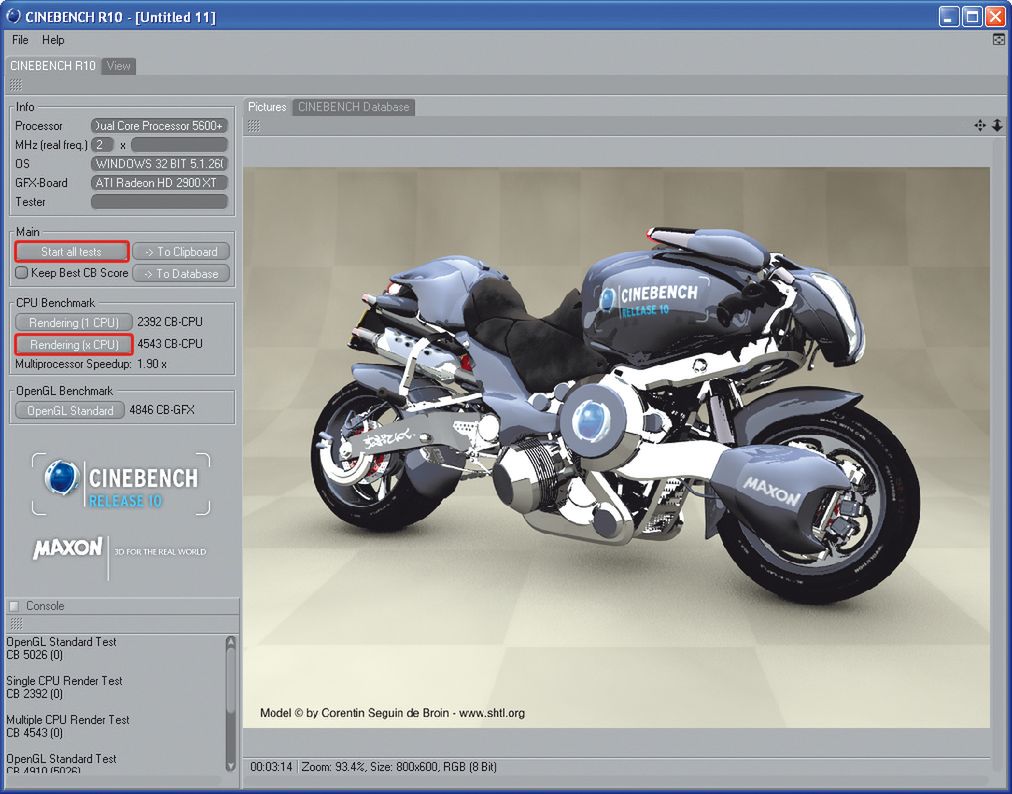Click the 4543 CB-CPU score
The image size is (1012, 794).
[x=170, y=344]
